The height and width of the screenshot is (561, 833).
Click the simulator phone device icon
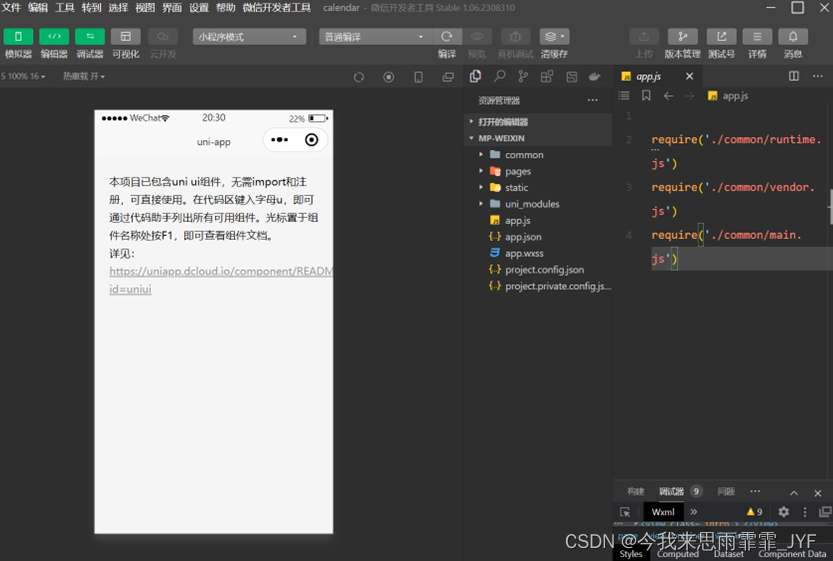click(419, 77)
